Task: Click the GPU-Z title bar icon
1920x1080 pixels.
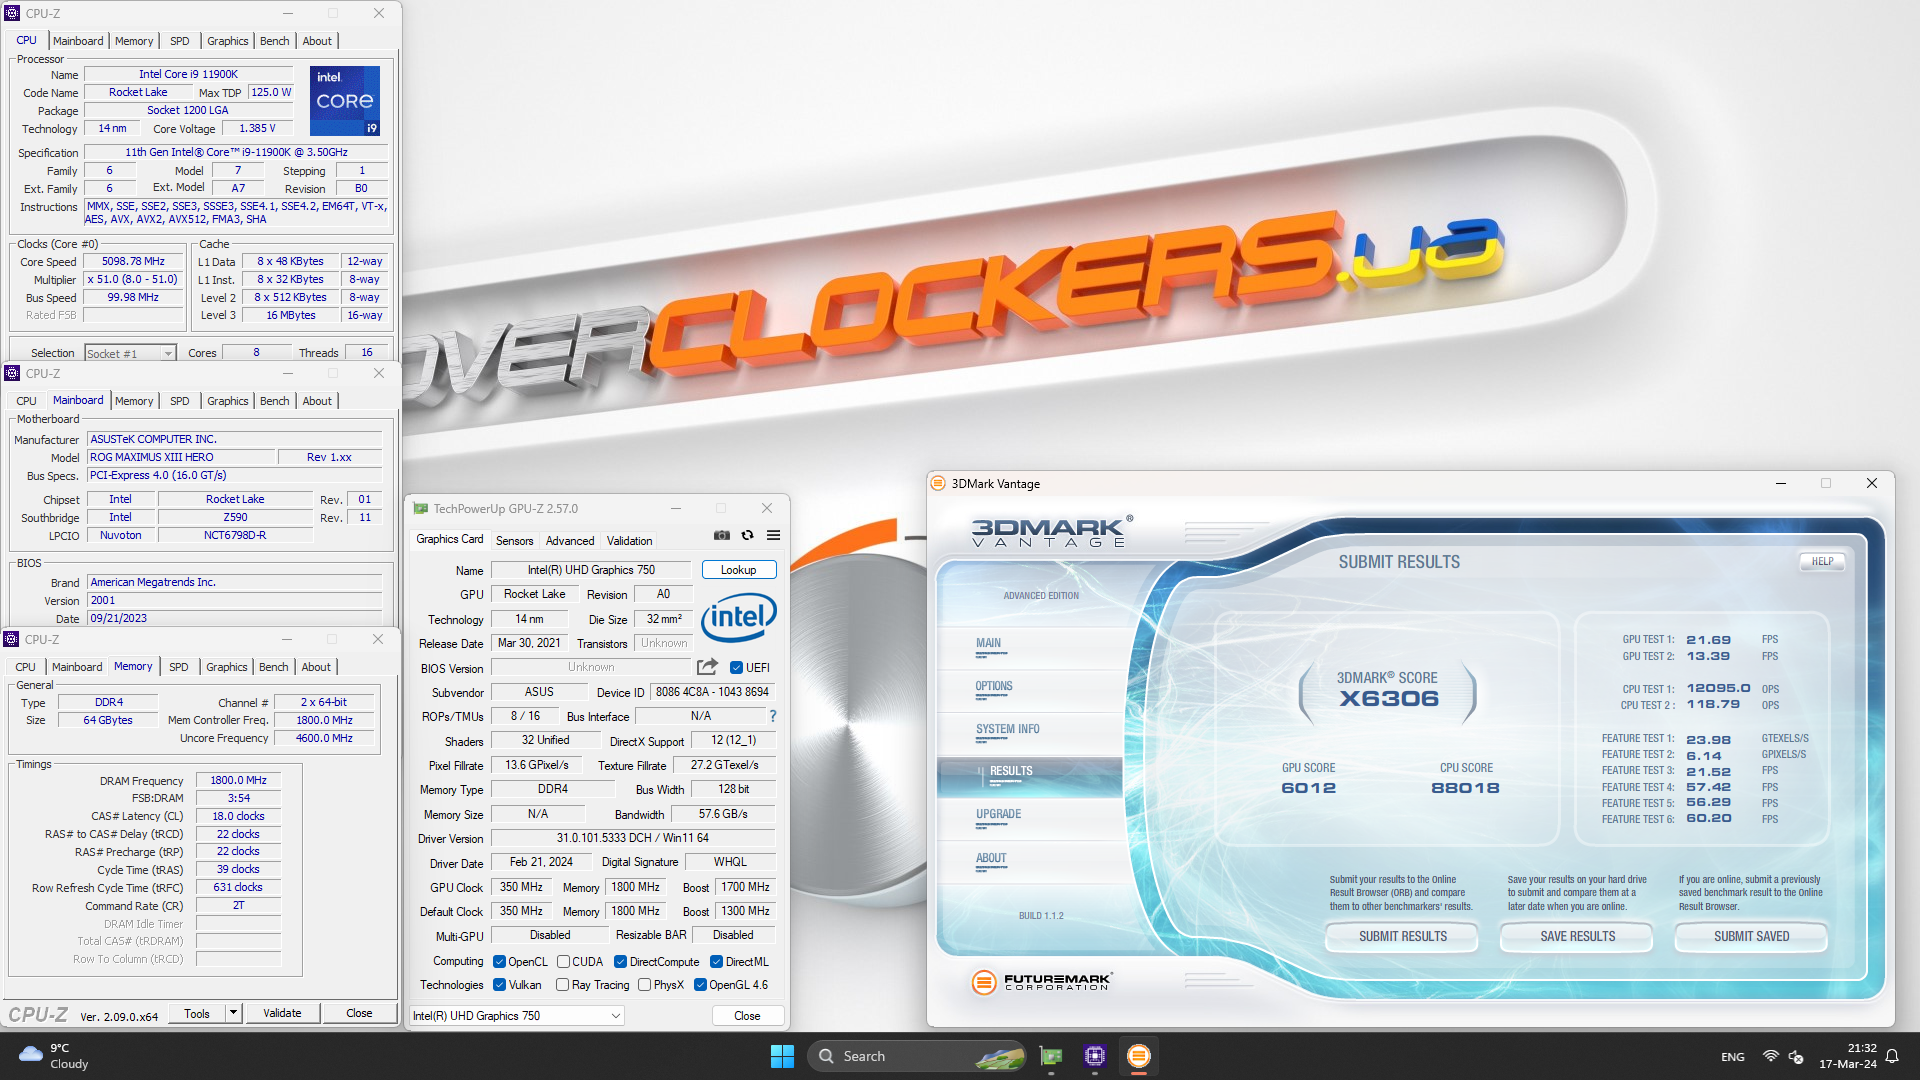Action: [421, 508]
